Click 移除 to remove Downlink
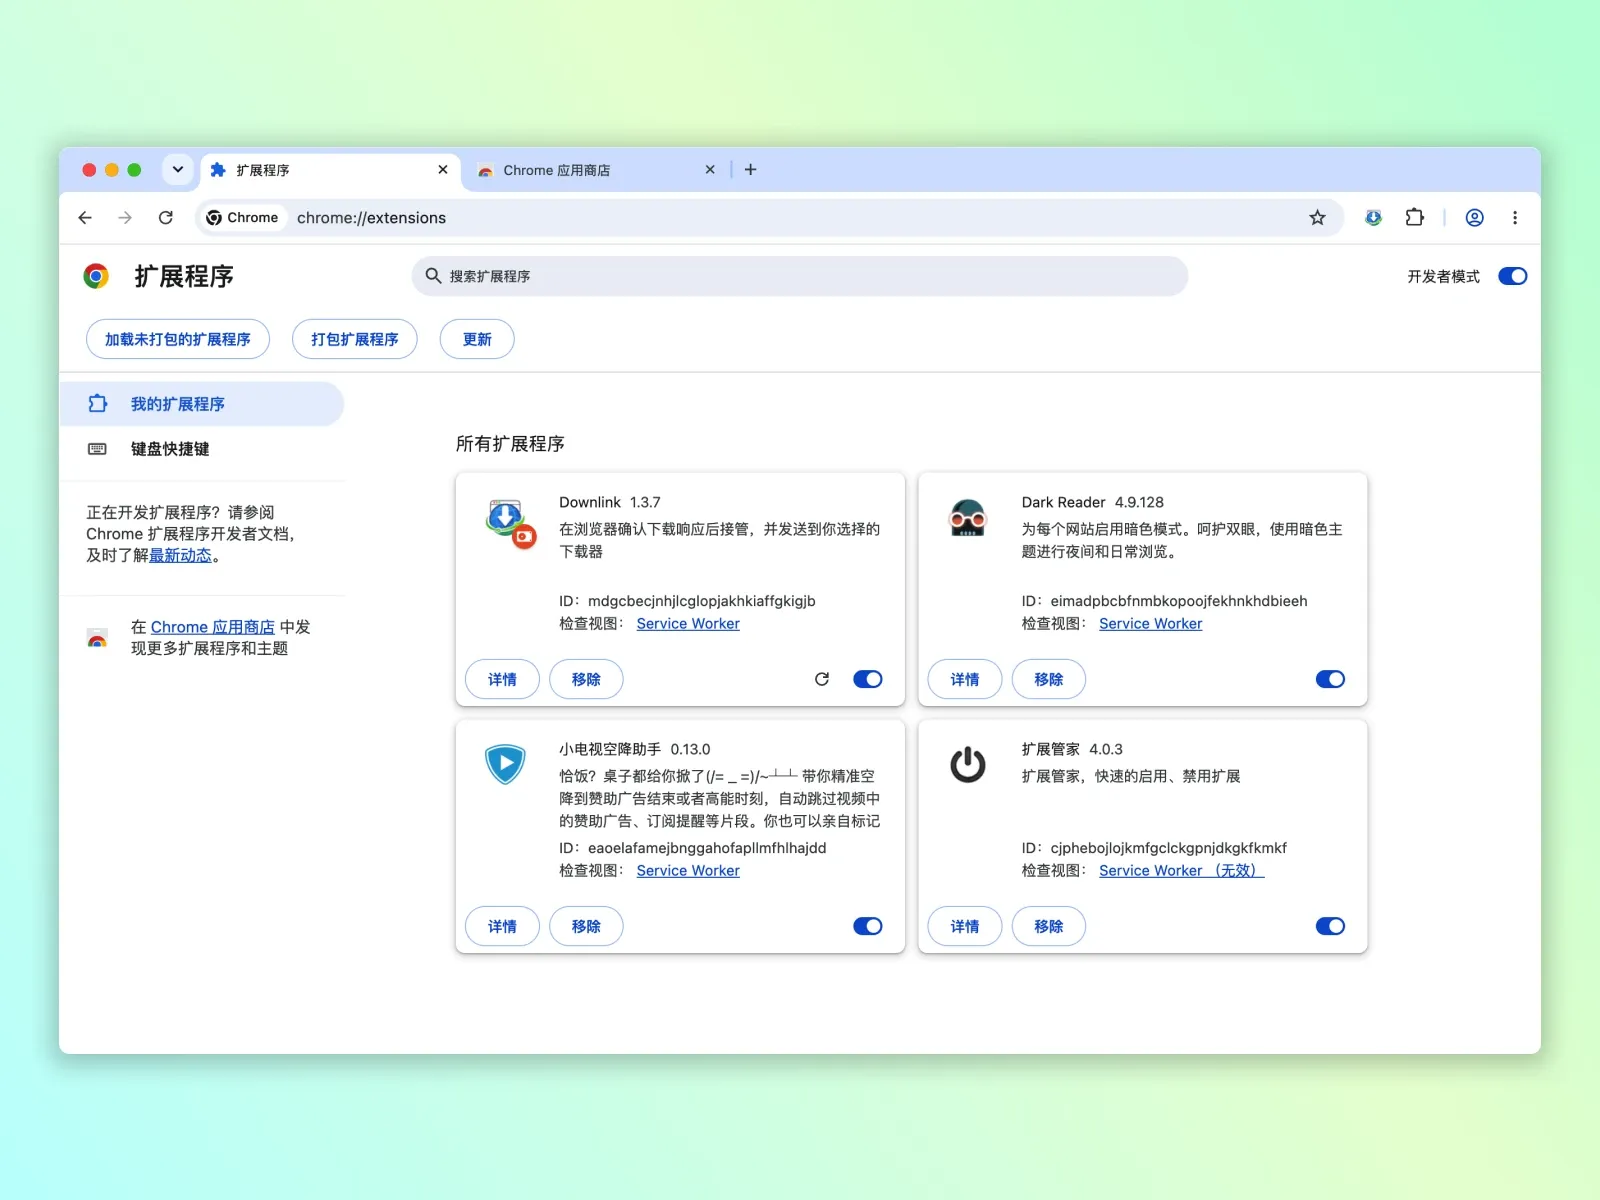1600x1200 pixels. click(586, 679)
